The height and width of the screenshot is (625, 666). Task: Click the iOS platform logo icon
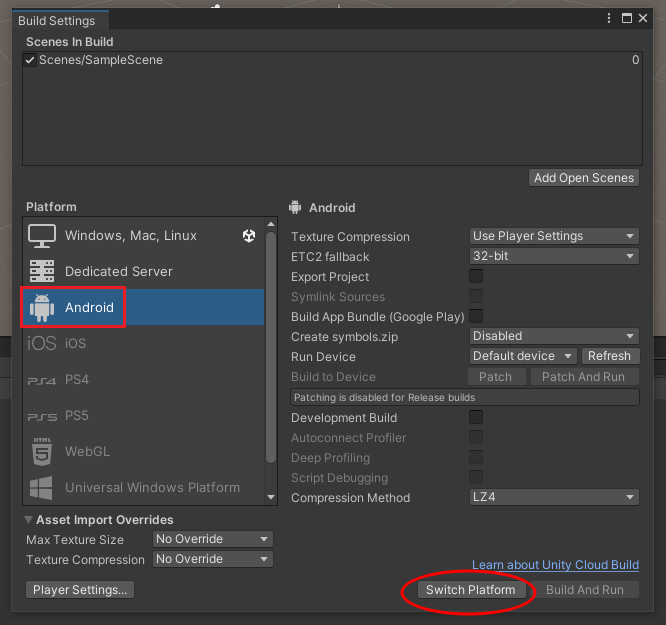pyautogui.click(x=42, y=343)
